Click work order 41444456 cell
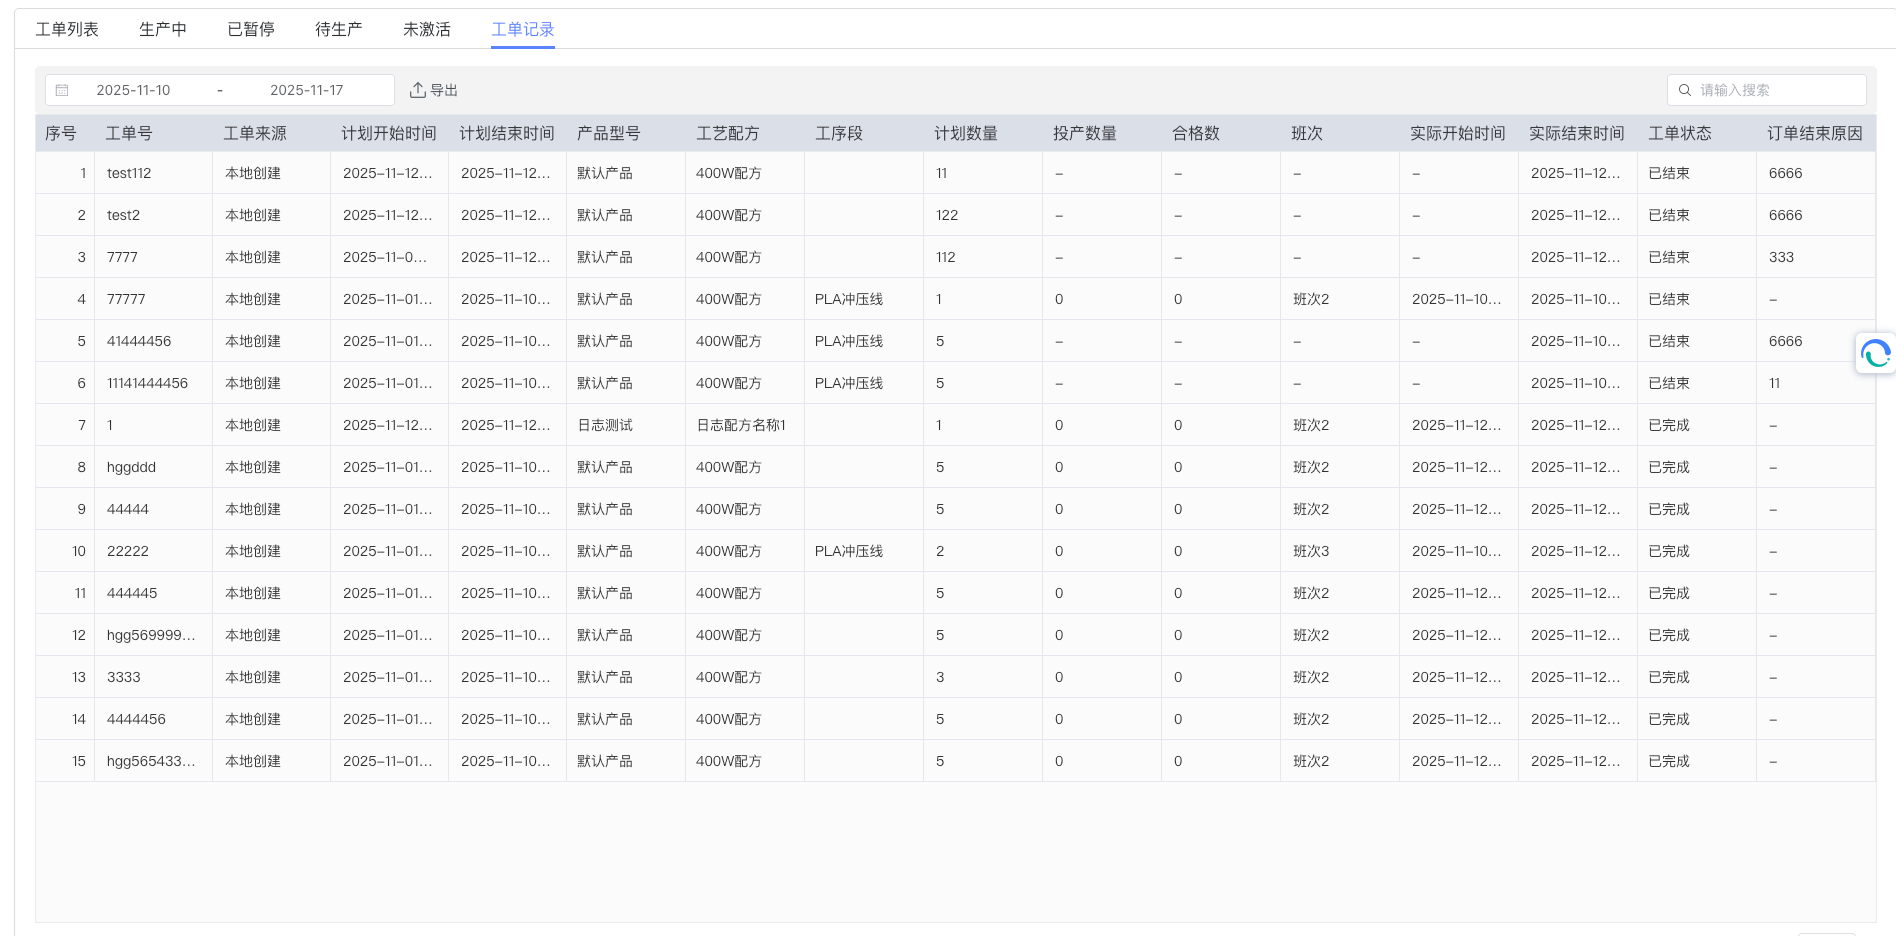The height and width of the screenshot is (936, 1896). tap(139, 341)
